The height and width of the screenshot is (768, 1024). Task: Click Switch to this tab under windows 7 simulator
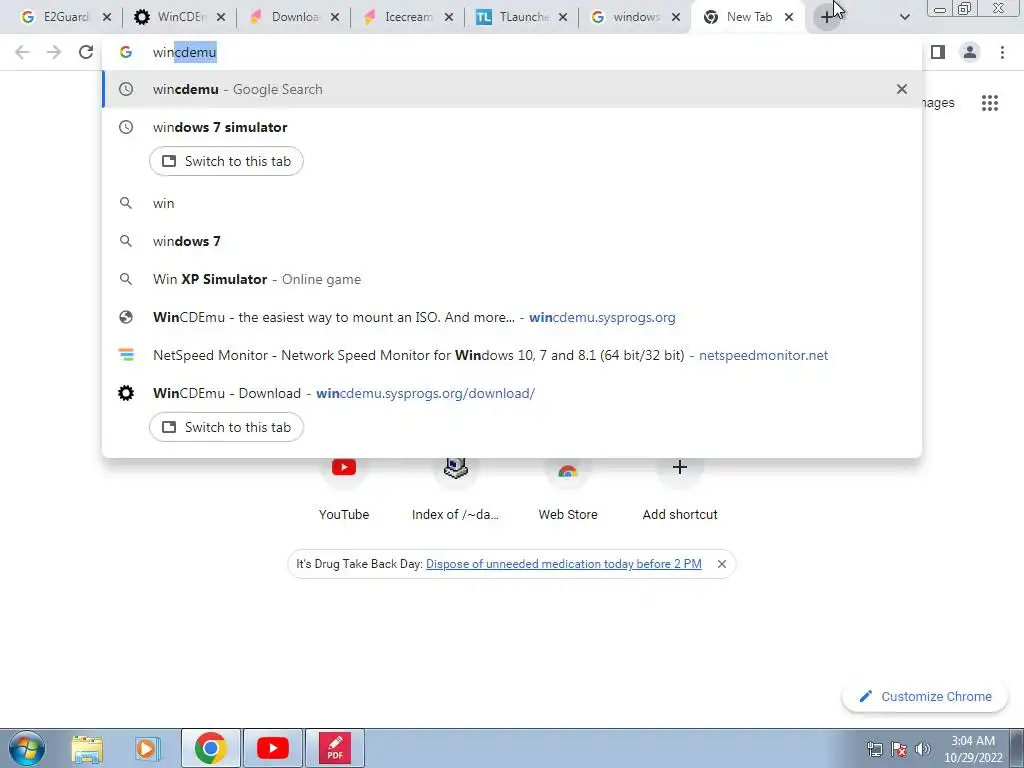[x=226, y=161]
